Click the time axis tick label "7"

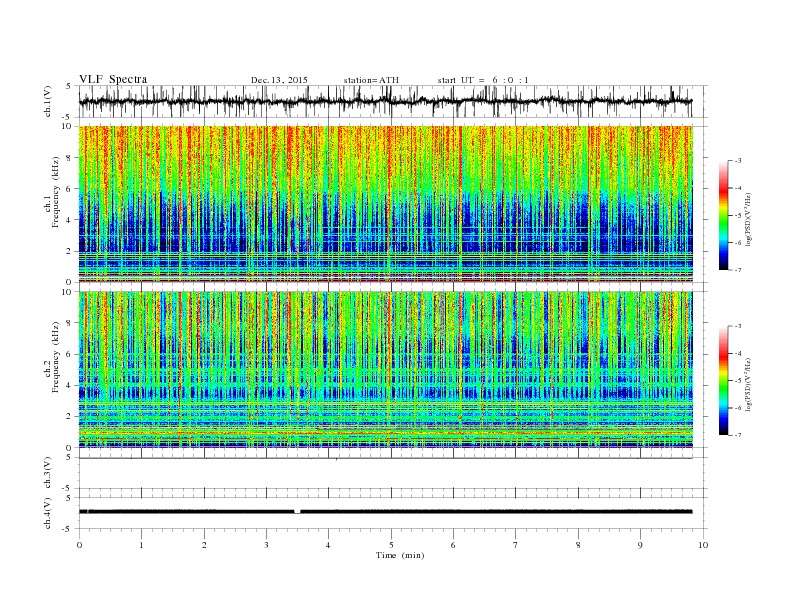pos(516,545)
